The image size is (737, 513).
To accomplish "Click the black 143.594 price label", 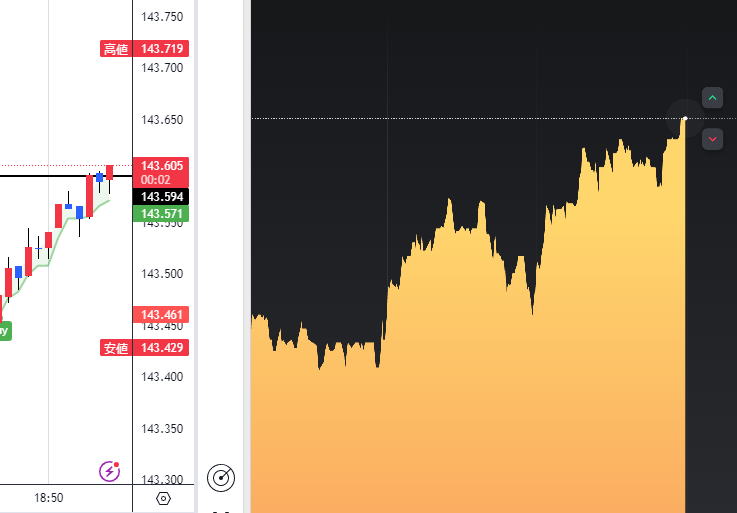I will 161,197.
